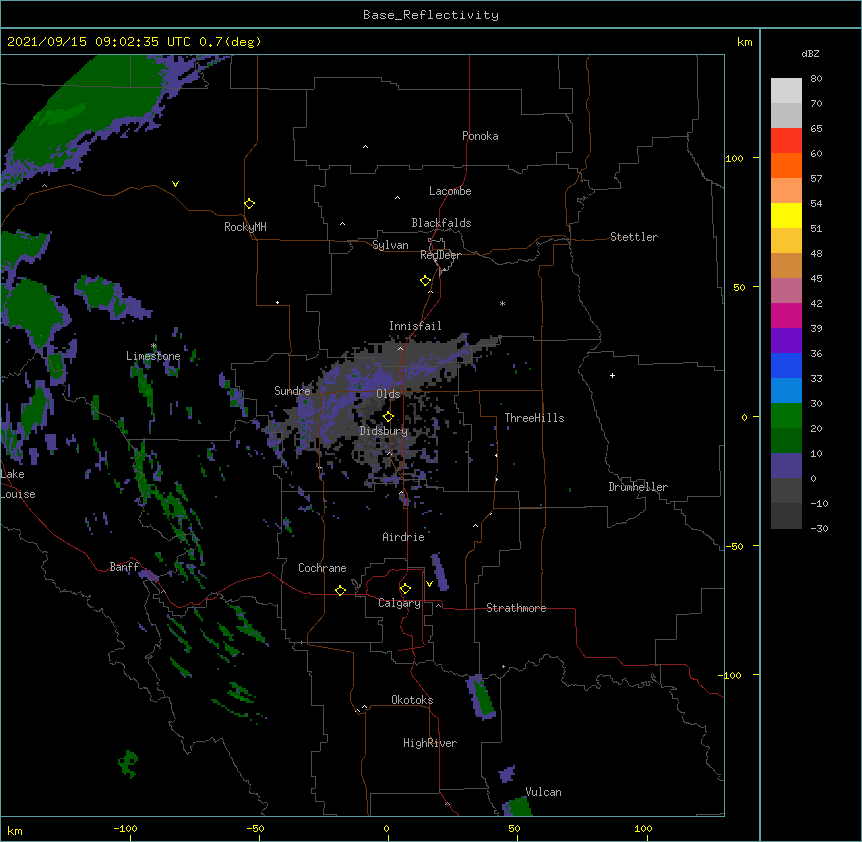Click the 80 value in dBZ legend
Screen dimensions: 862x842
point(816,79)
